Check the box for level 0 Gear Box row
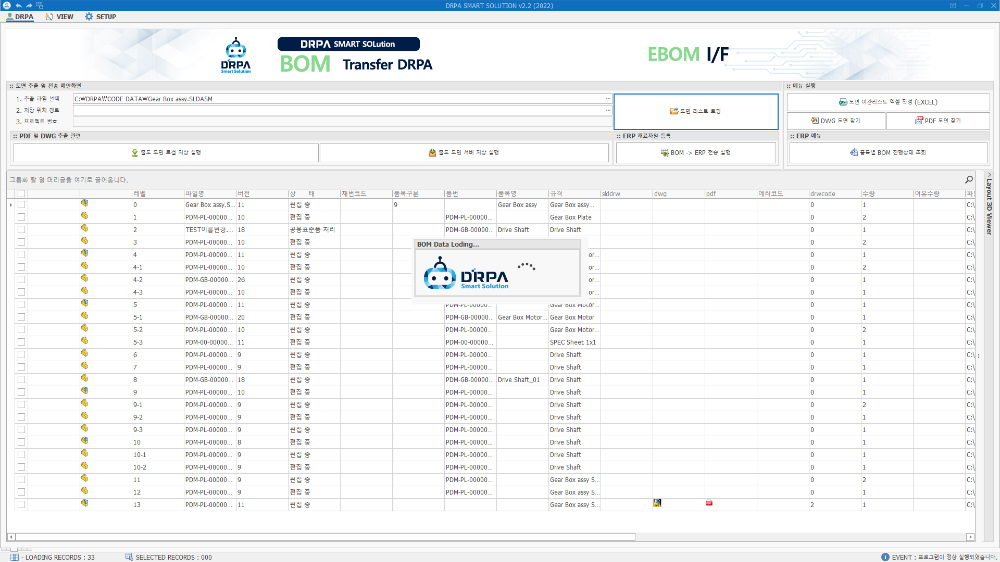Image resolution: width=1000 pixels, height=562 pixels. point(21,205)
